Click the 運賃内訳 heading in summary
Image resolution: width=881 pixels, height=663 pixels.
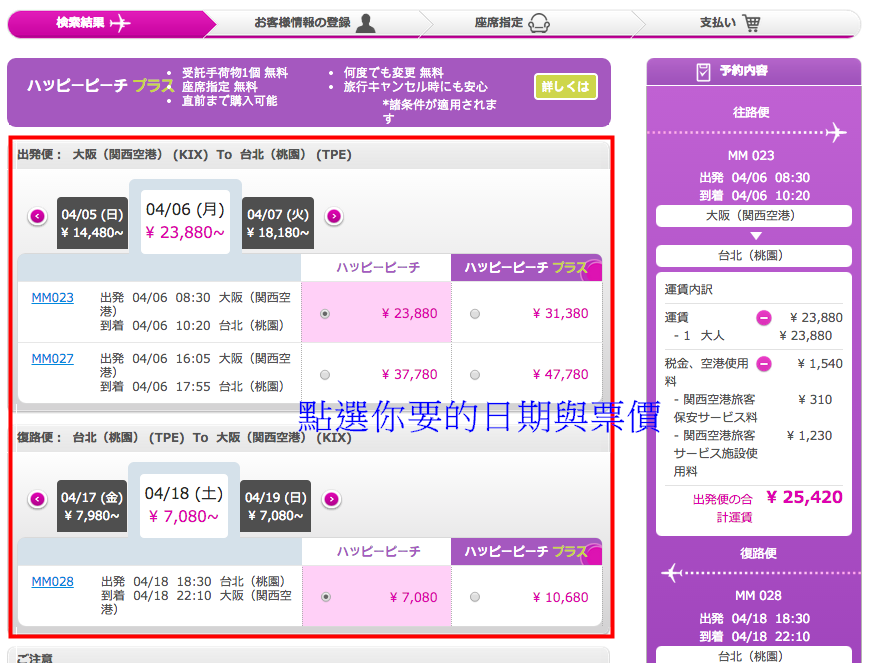point(688,289)
